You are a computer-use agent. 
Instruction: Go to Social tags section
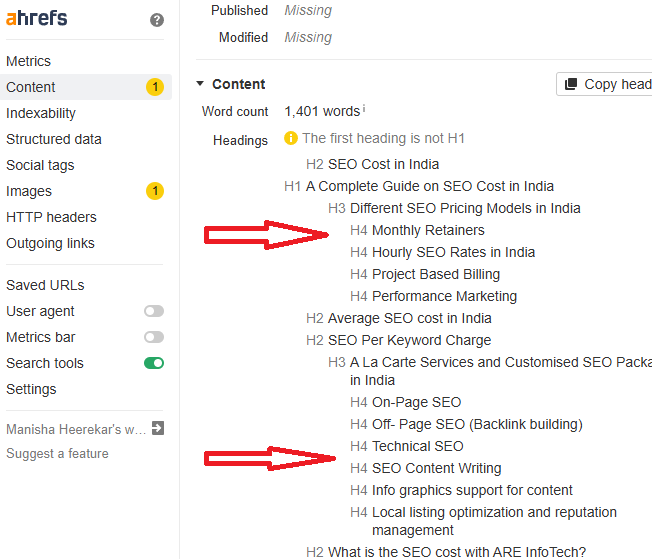pos(40,165)
